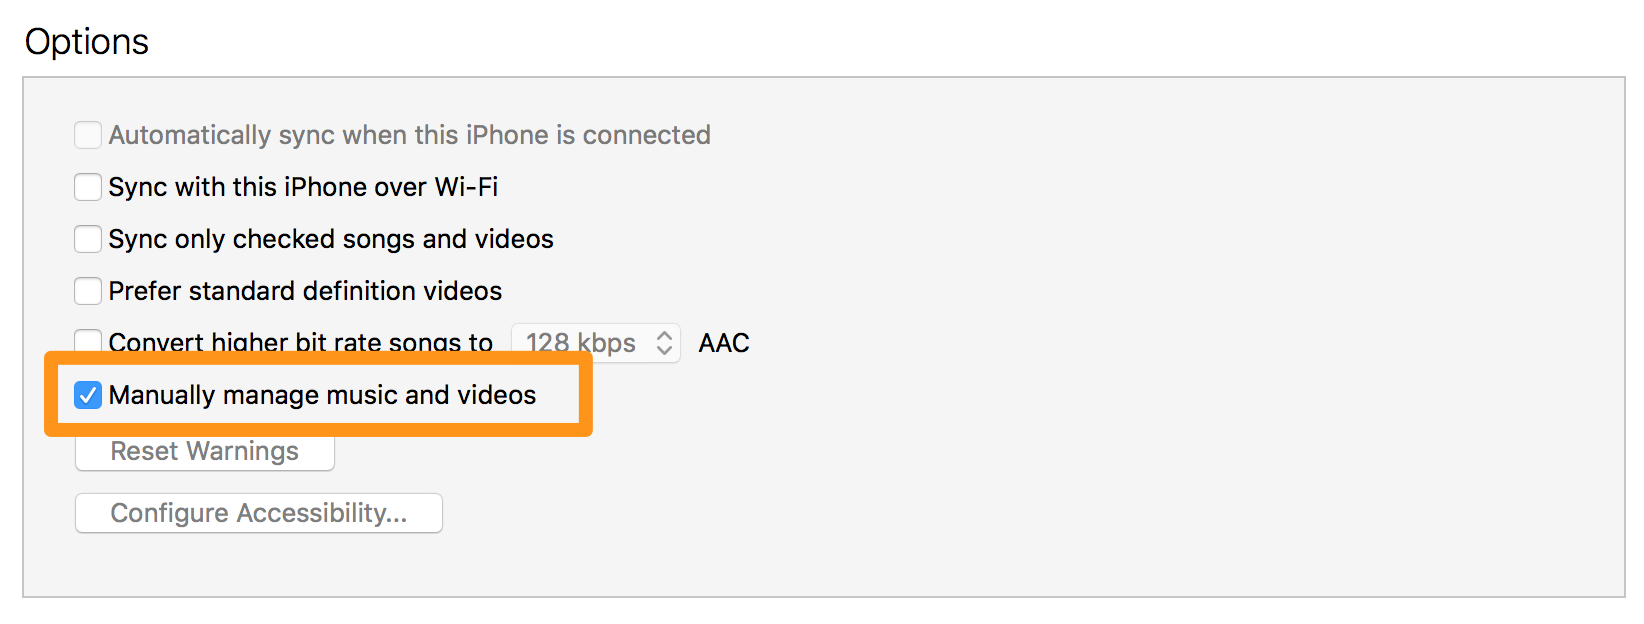Enable Sync with this iPhone over Wi-Fi checkbox
This screenshot has width=1644, height=624.
[x=88, y=187]
